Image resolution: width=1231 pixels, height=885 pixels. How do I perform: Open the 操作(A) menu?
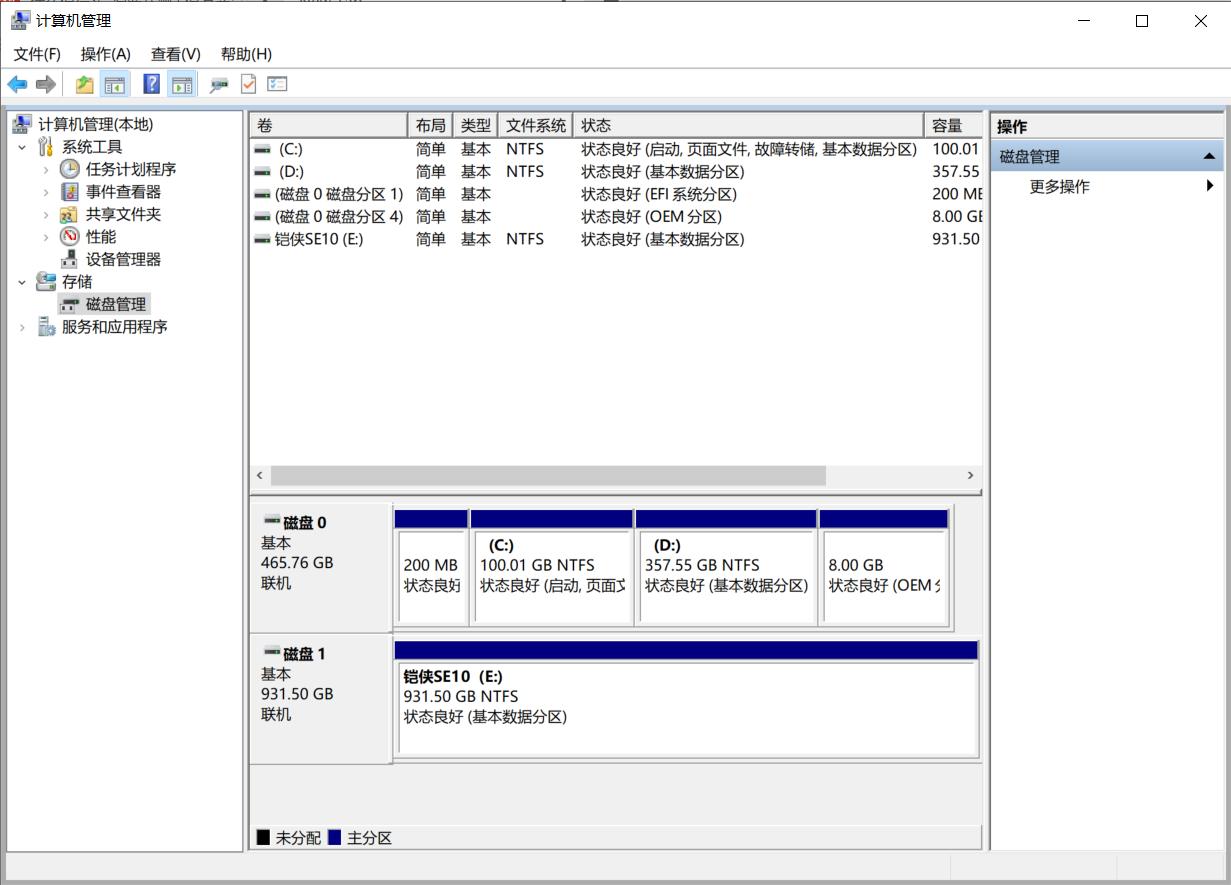point(104,54)
